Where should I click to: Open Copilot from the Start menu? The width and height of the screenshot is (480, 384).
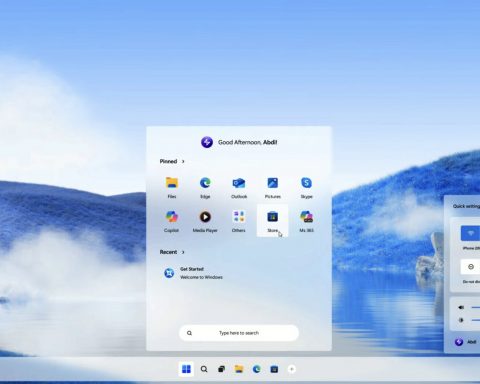(172, 221)
